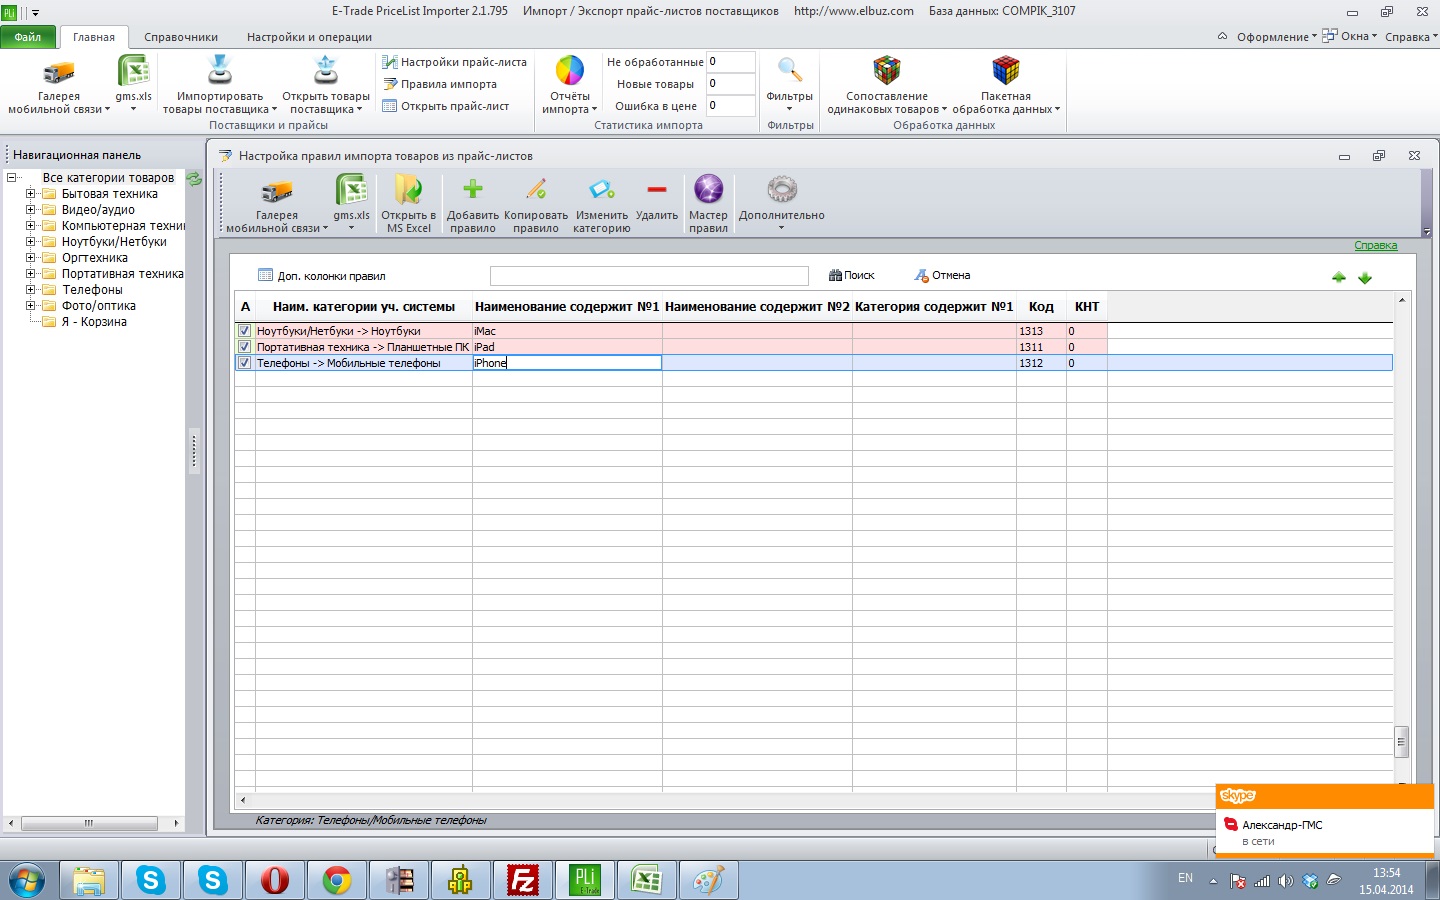Open Google Chrome from the taskbar
Screen dimensions: 1440x900
pyautogui.click(x=337, y=881)
